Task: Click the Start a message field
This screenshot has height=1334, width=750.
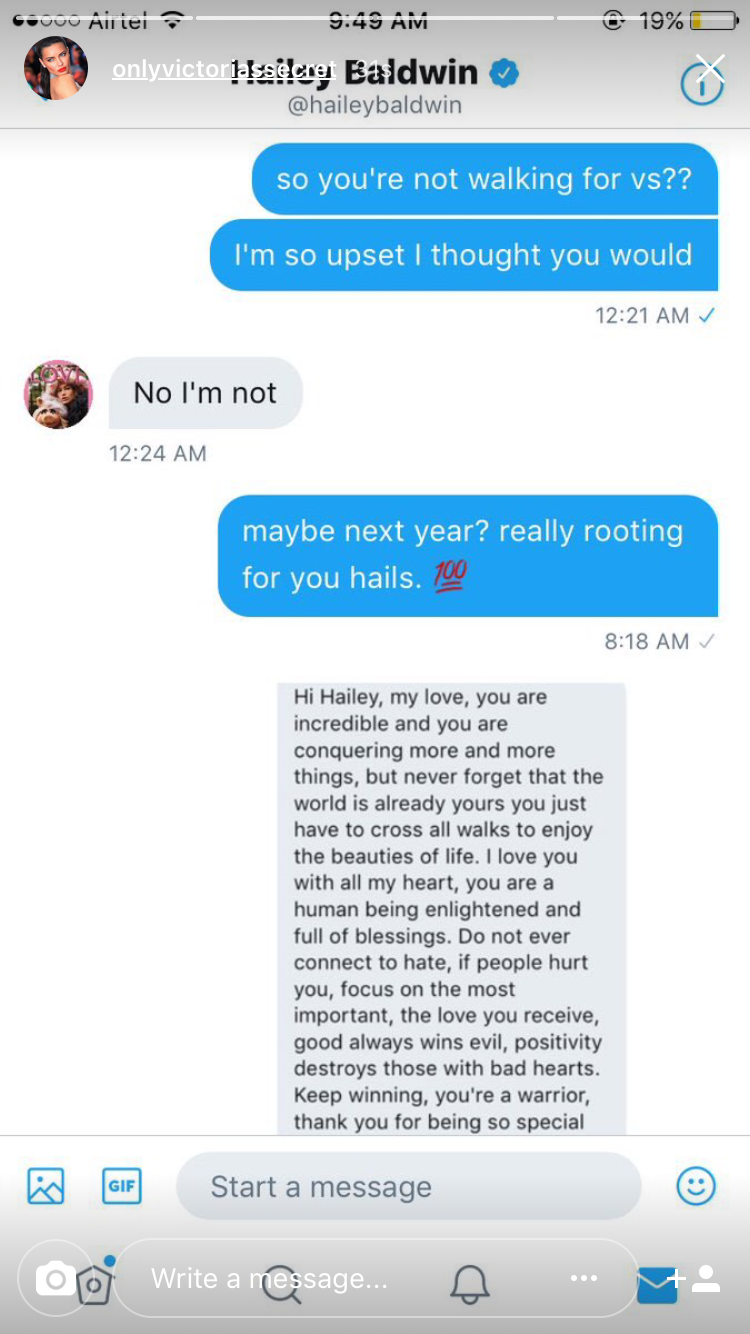Action: [x=408, y=1186]
